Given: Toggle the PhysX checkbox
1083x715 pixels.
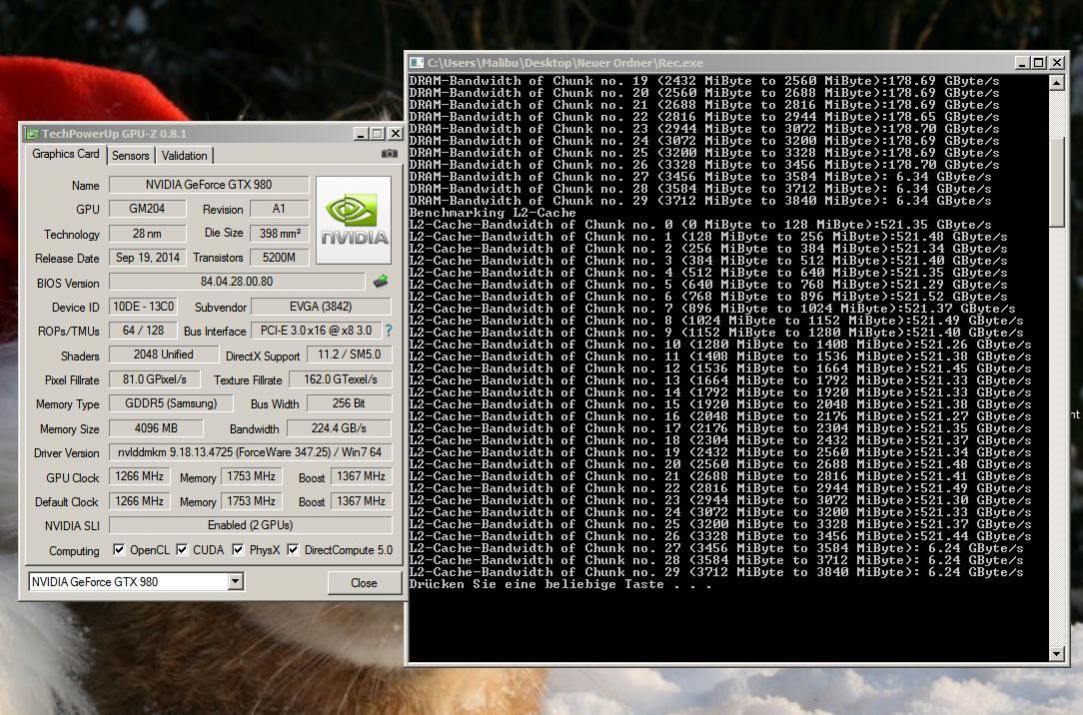Looking at the screenshot, I should (x=238, y=550).
